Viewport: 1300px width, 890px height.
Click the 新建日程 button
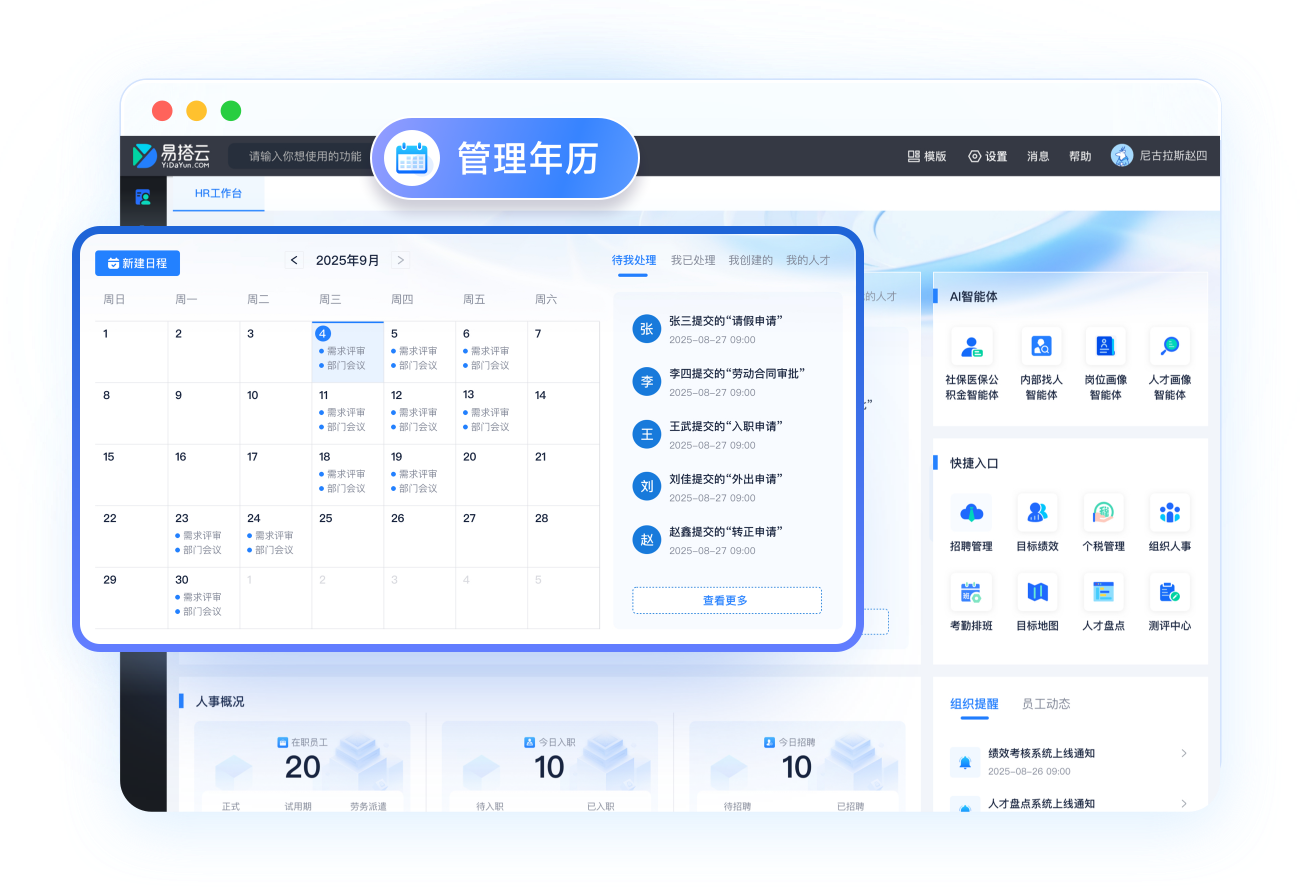(137, 262)
